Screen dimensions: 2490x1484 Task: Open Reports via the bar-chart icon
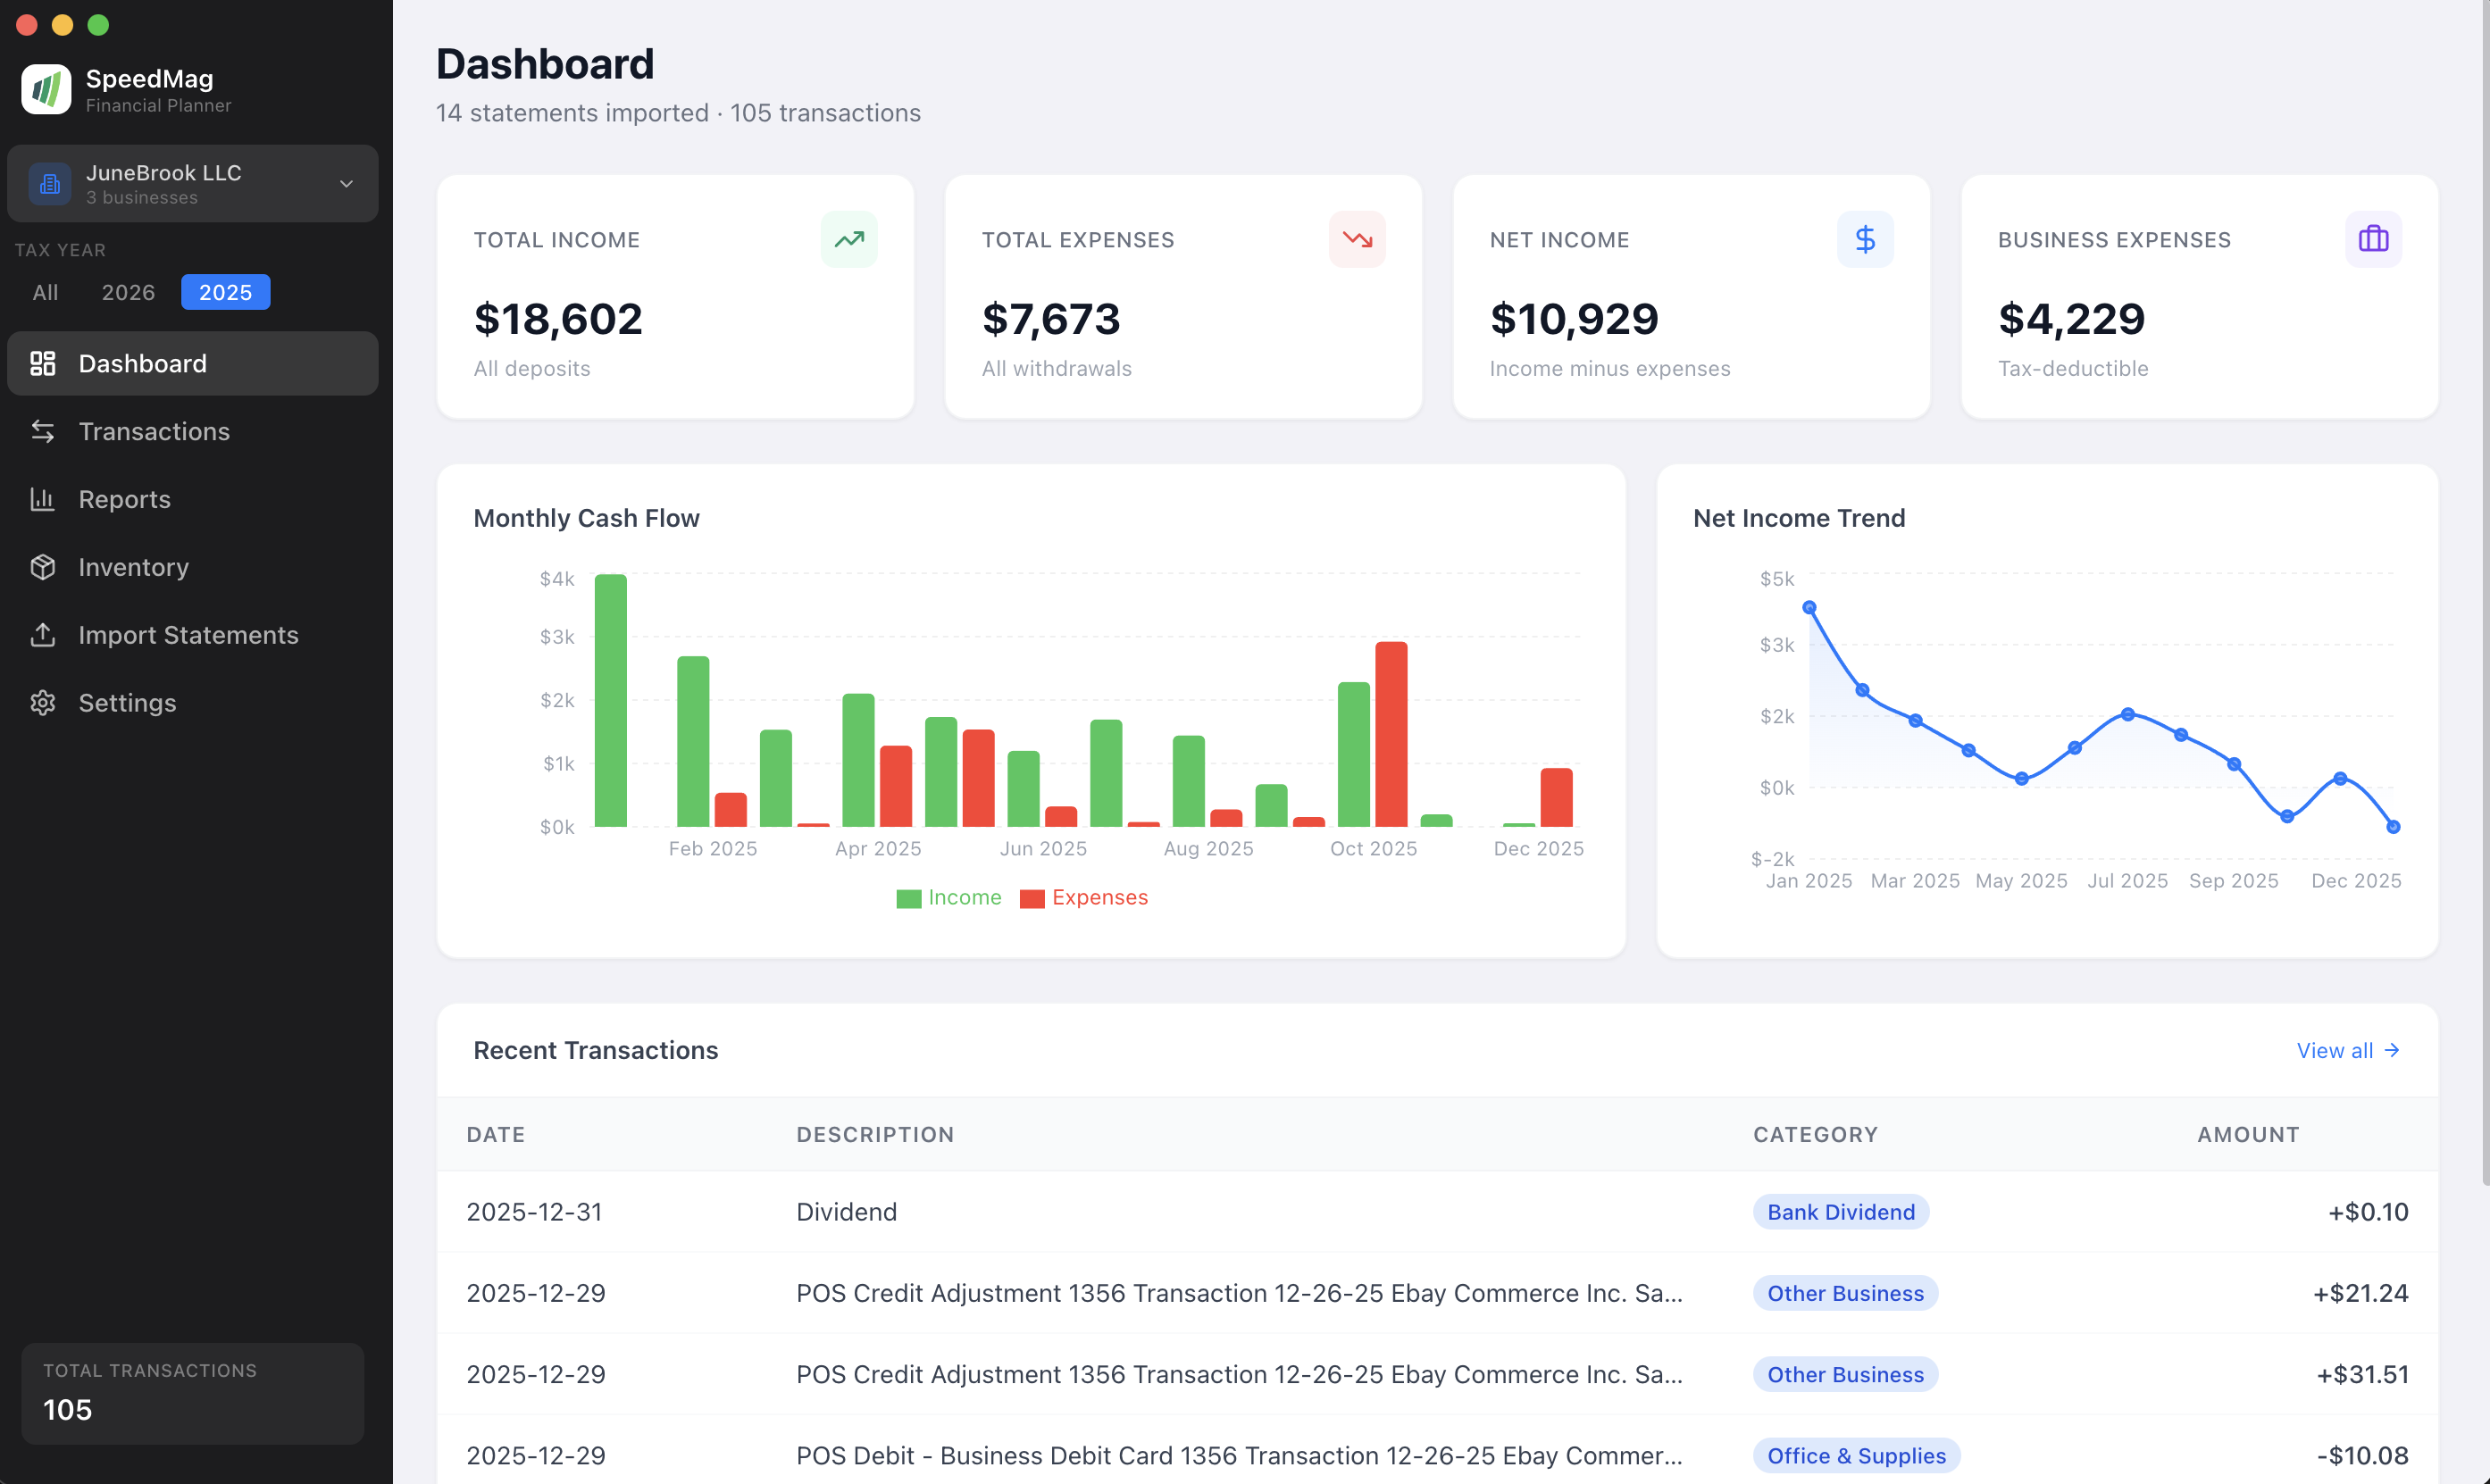pos(43,499)
